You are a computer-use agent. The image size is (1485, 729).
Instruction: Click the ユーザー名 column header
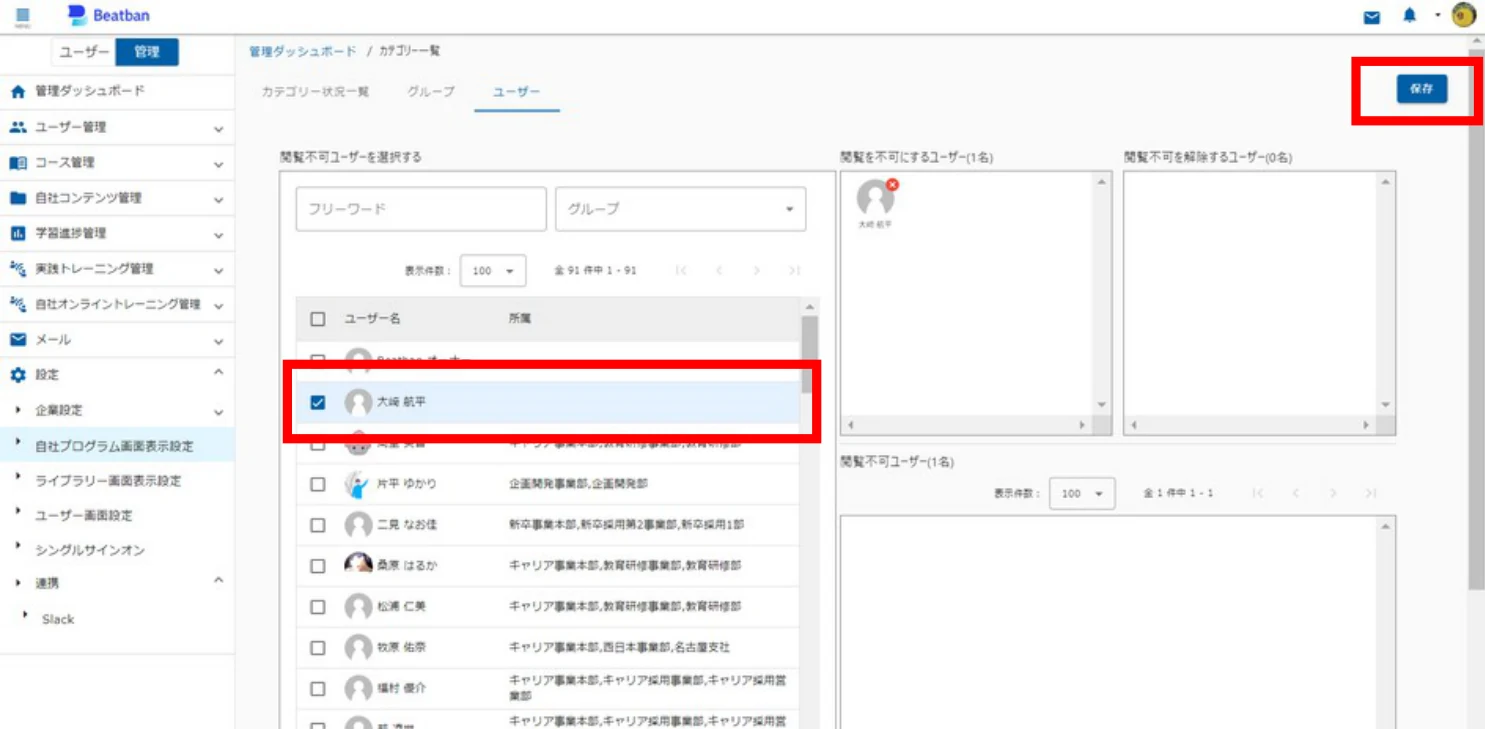point(372,319)
